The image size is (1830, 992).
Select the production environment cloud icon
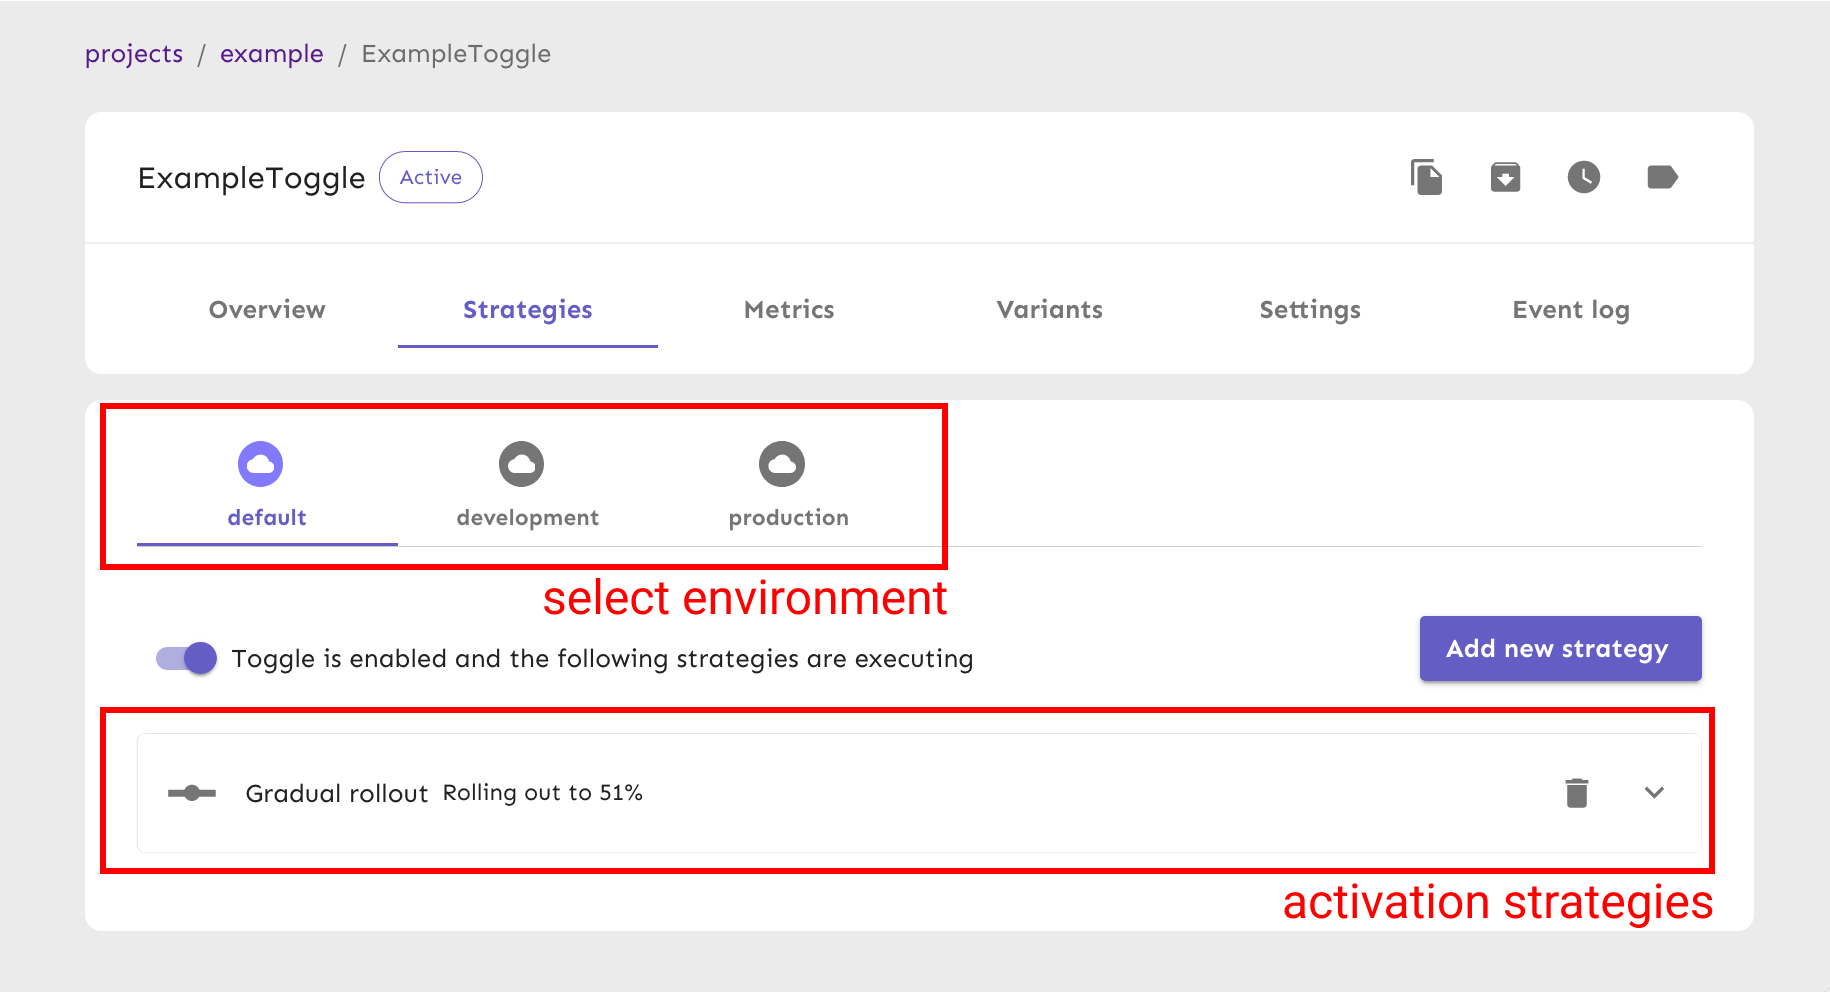[782, 464]
